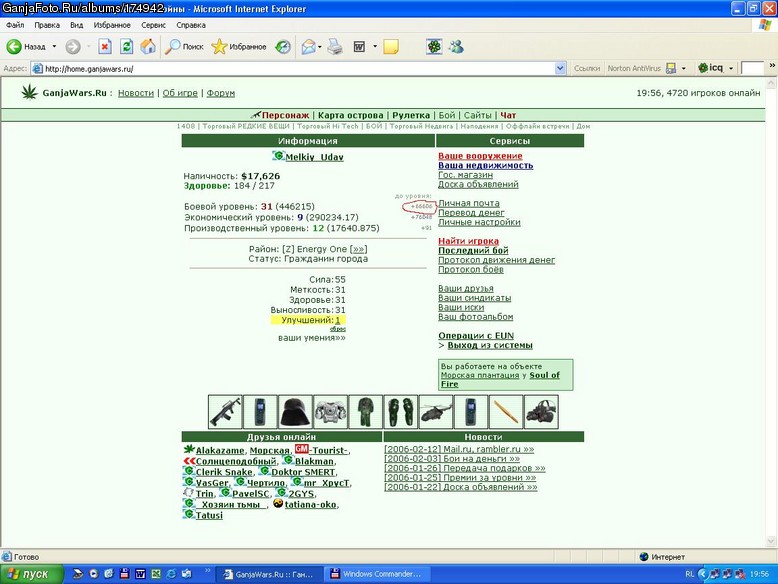Open Favorites (Избранное) star button
778x584 pixels.
point(239,47)
